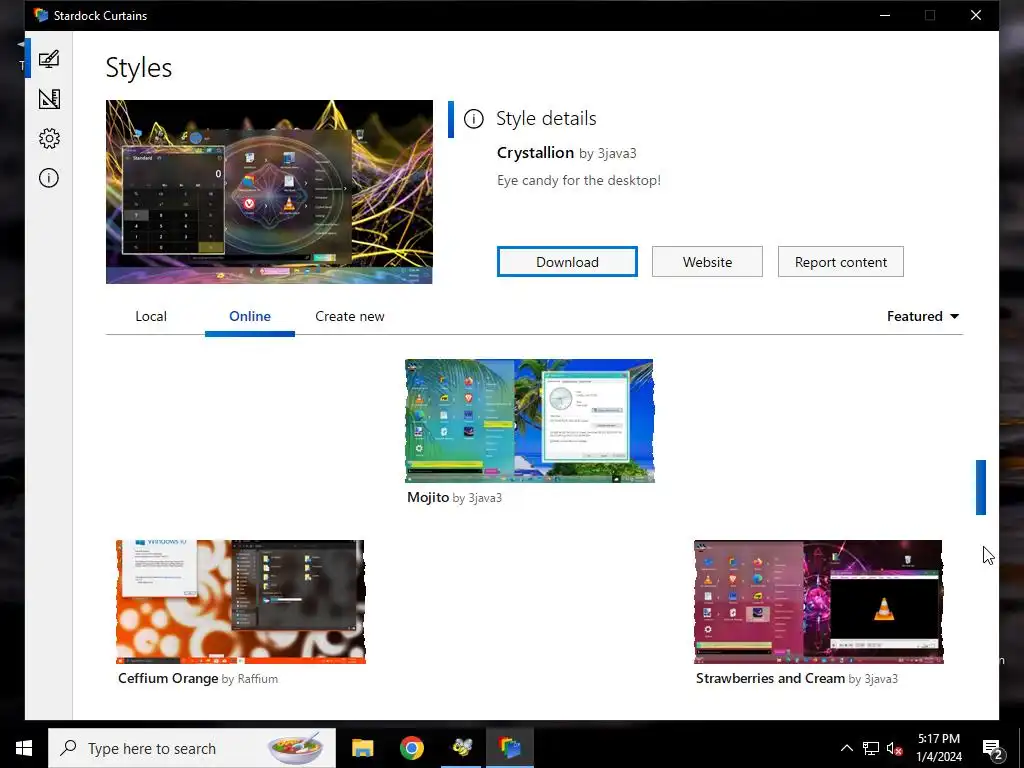Open the bee app taskbar icon
This screenshot has width=1024, height=768.
pyautogui.click(x=462, y=748)
